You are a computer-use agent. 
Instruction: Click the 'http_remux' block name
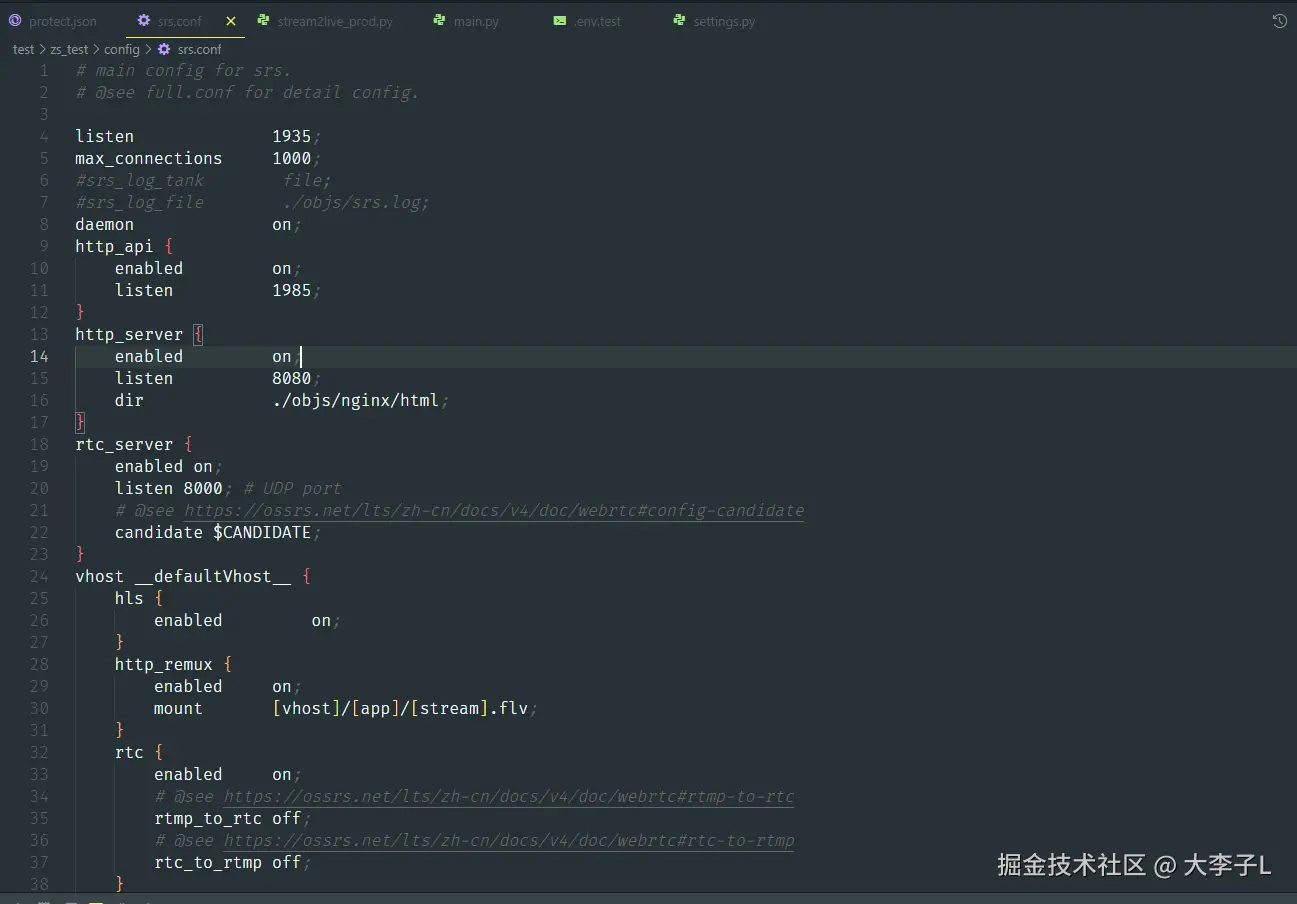click(x=164, y=664)
